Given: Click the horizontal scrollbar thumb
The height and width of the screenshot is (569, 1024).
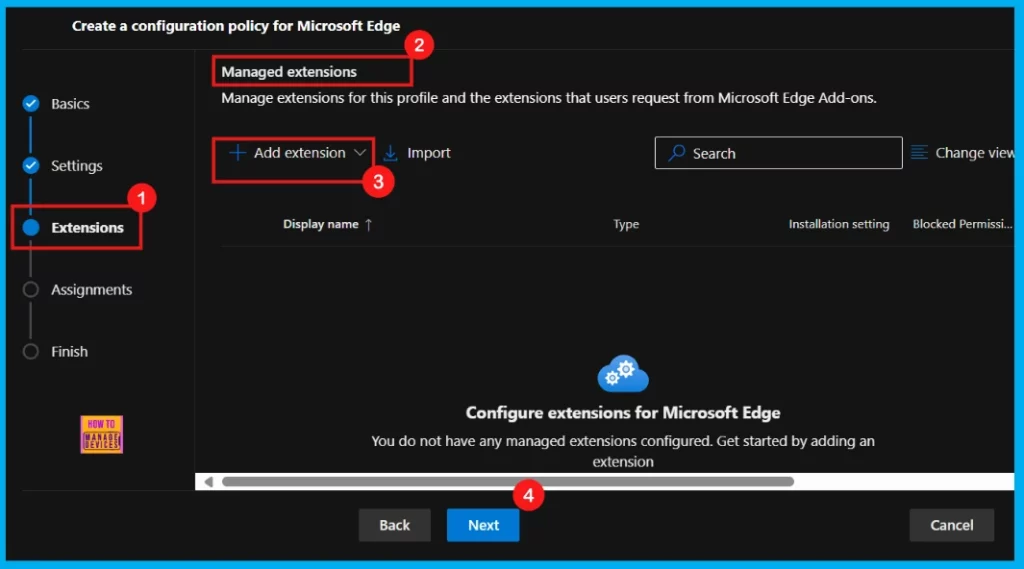Looking at the screenshot, I should 507,481.
